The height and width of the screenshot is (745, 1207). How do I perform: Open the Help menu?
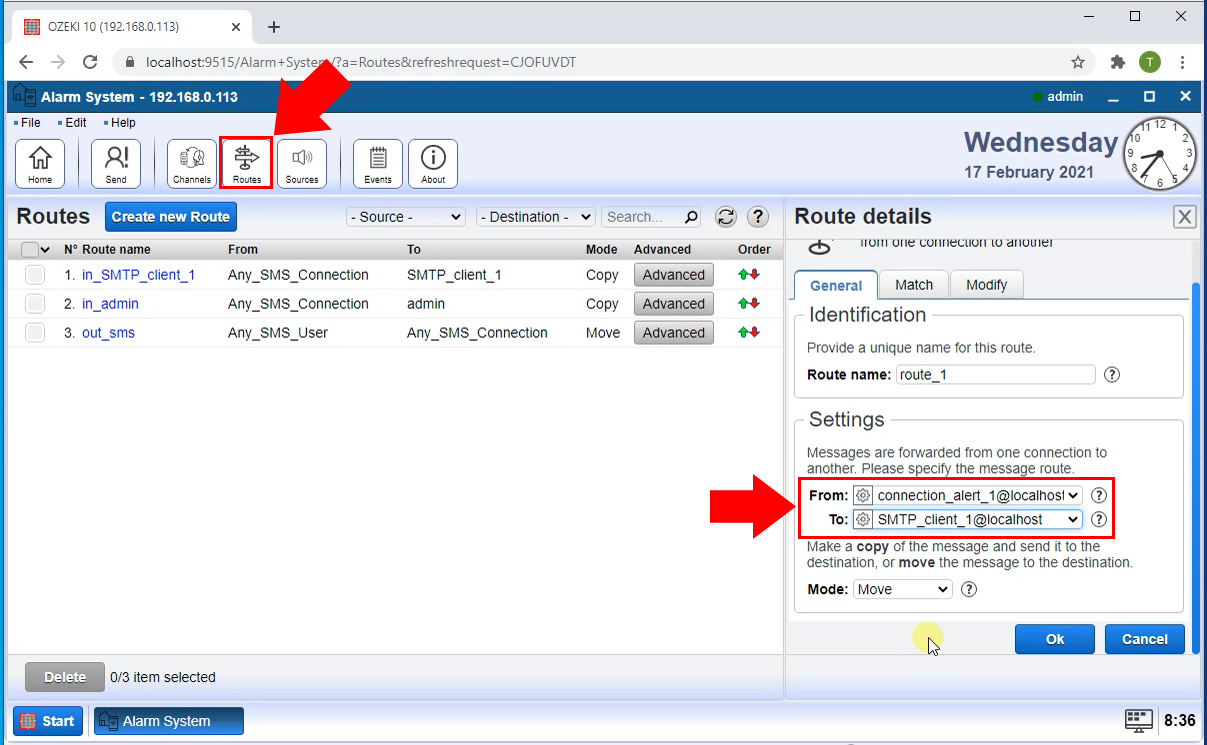[123, 123]
